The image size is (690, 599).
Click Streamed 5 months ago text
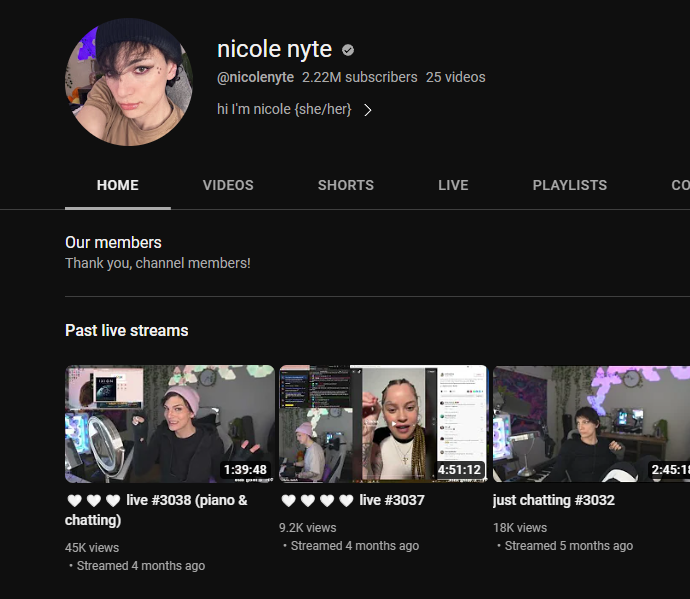point(569,546)
